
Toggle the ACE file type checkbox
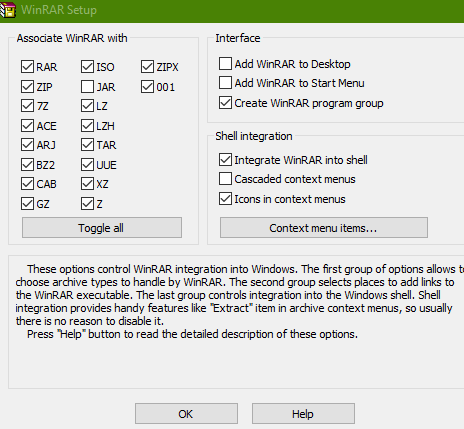point(27,126)
